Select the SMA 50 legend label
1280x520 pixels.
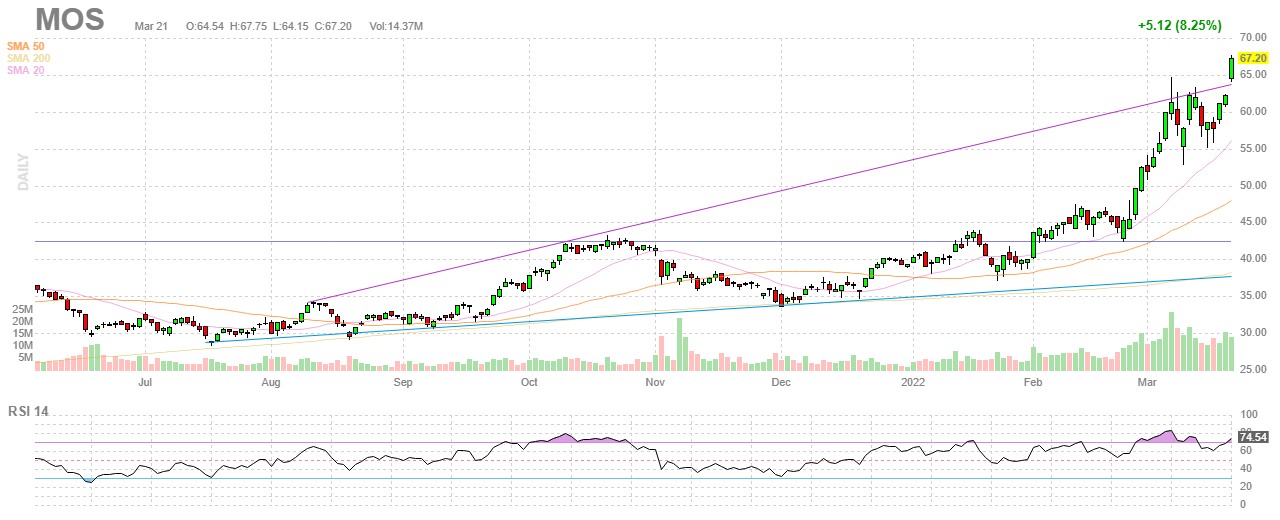point(25,46)
